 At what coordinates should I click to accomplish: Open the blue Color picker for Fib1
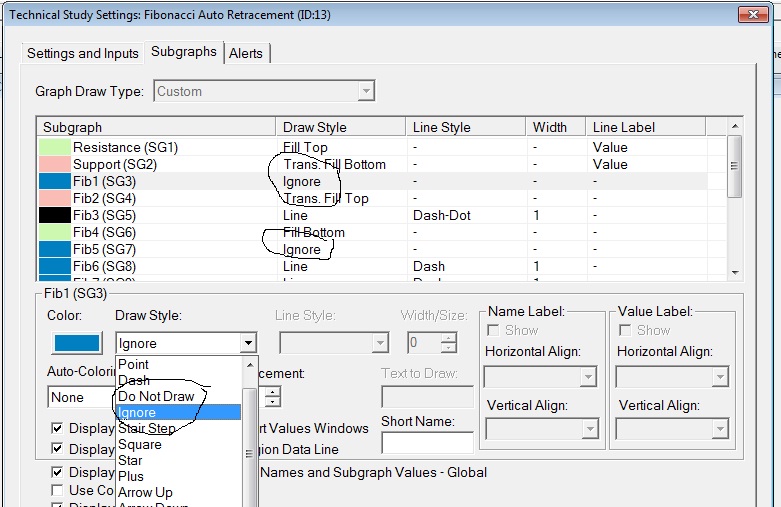77,343
